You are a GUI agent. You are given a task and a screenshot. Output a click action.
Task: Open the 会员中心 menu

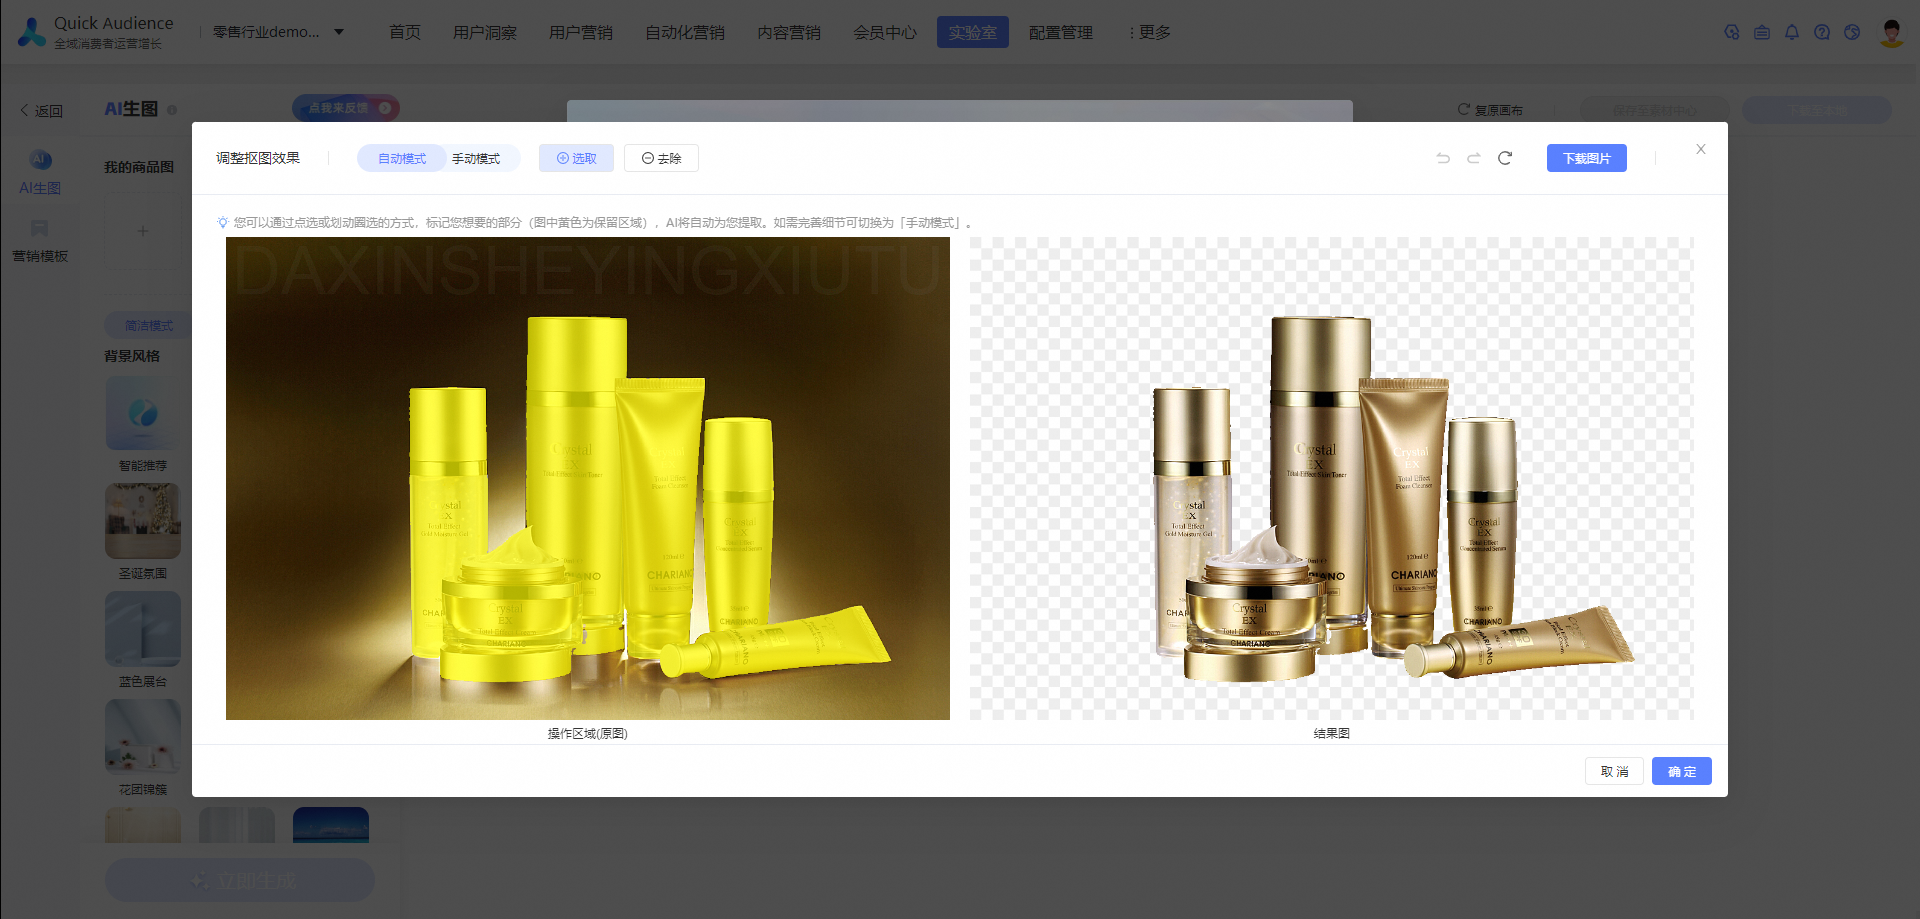pyautogui.click(x=885, y=32)
